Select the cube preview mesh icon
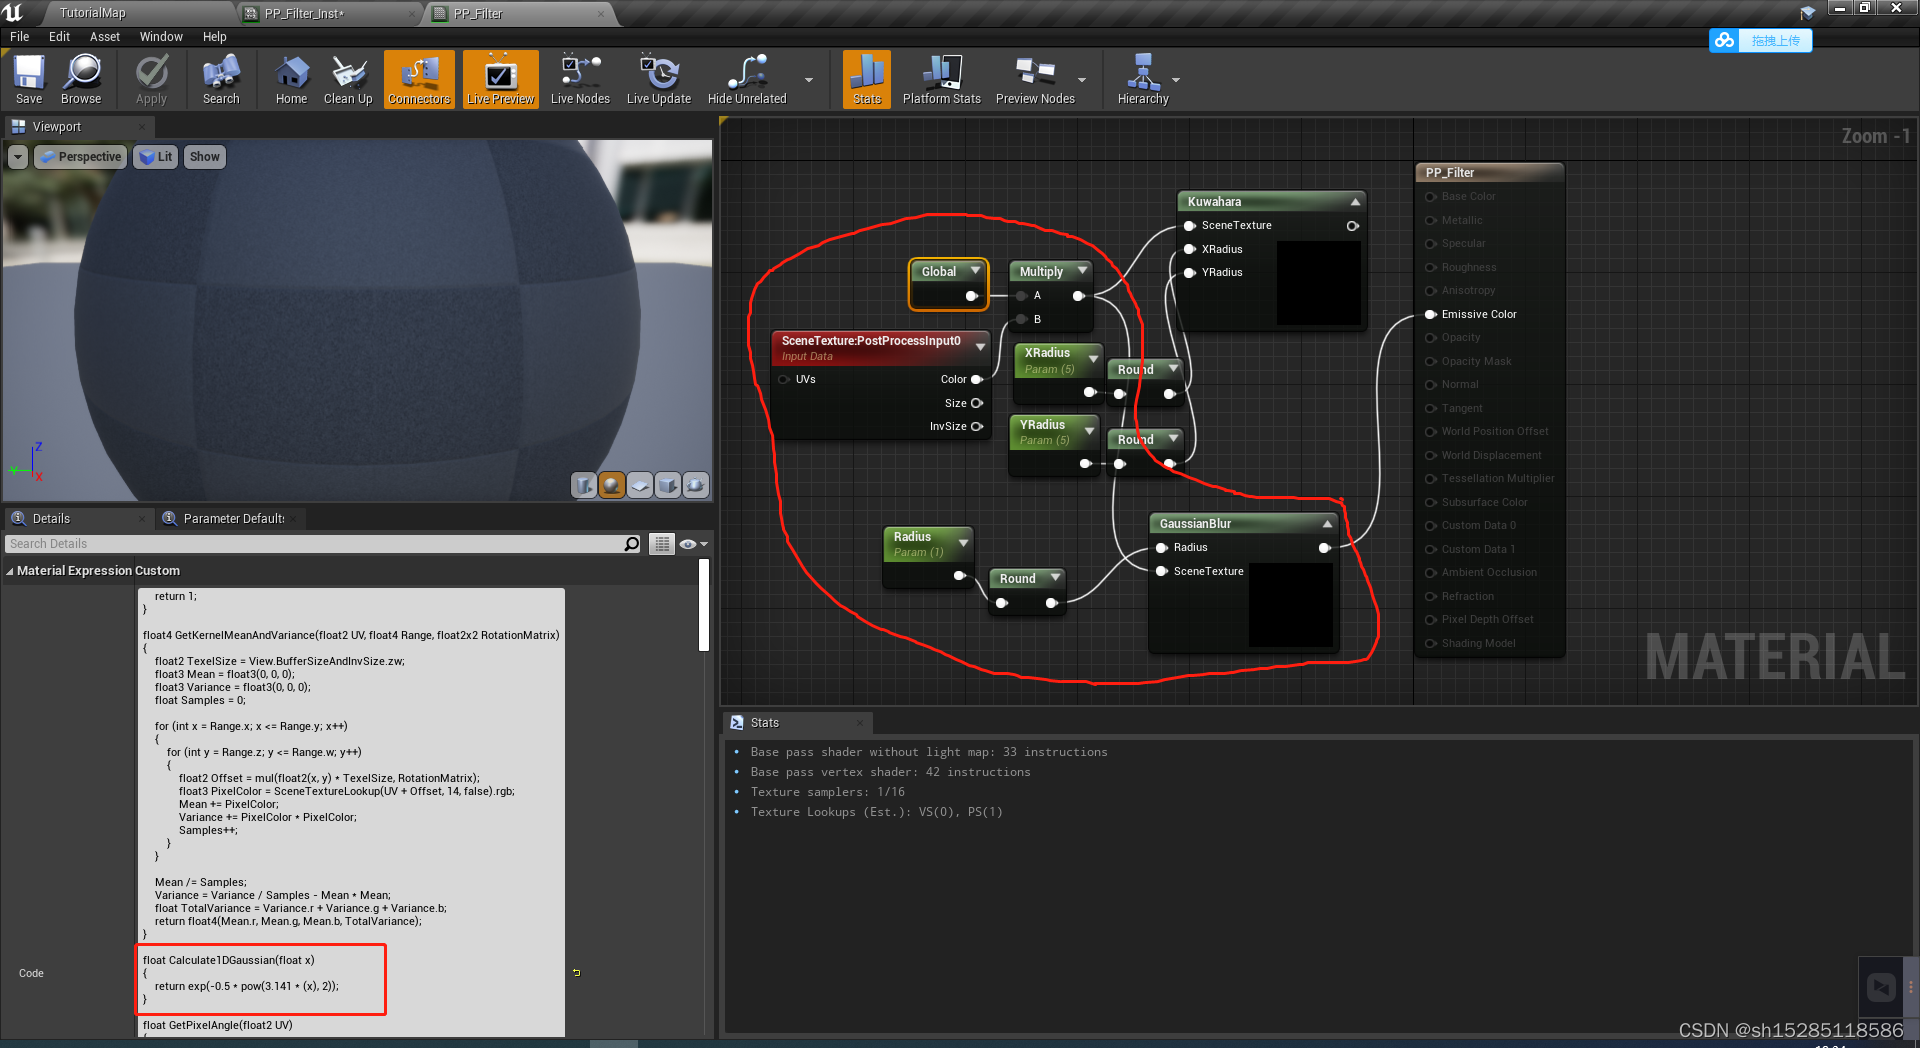 point(668,486)
